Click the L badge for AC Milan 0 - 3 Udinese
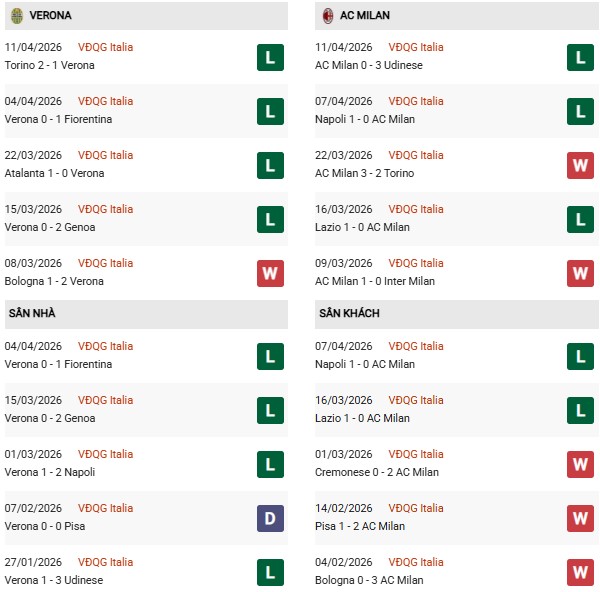The height and width of the screenshot is (592, 600). (581, 57)
